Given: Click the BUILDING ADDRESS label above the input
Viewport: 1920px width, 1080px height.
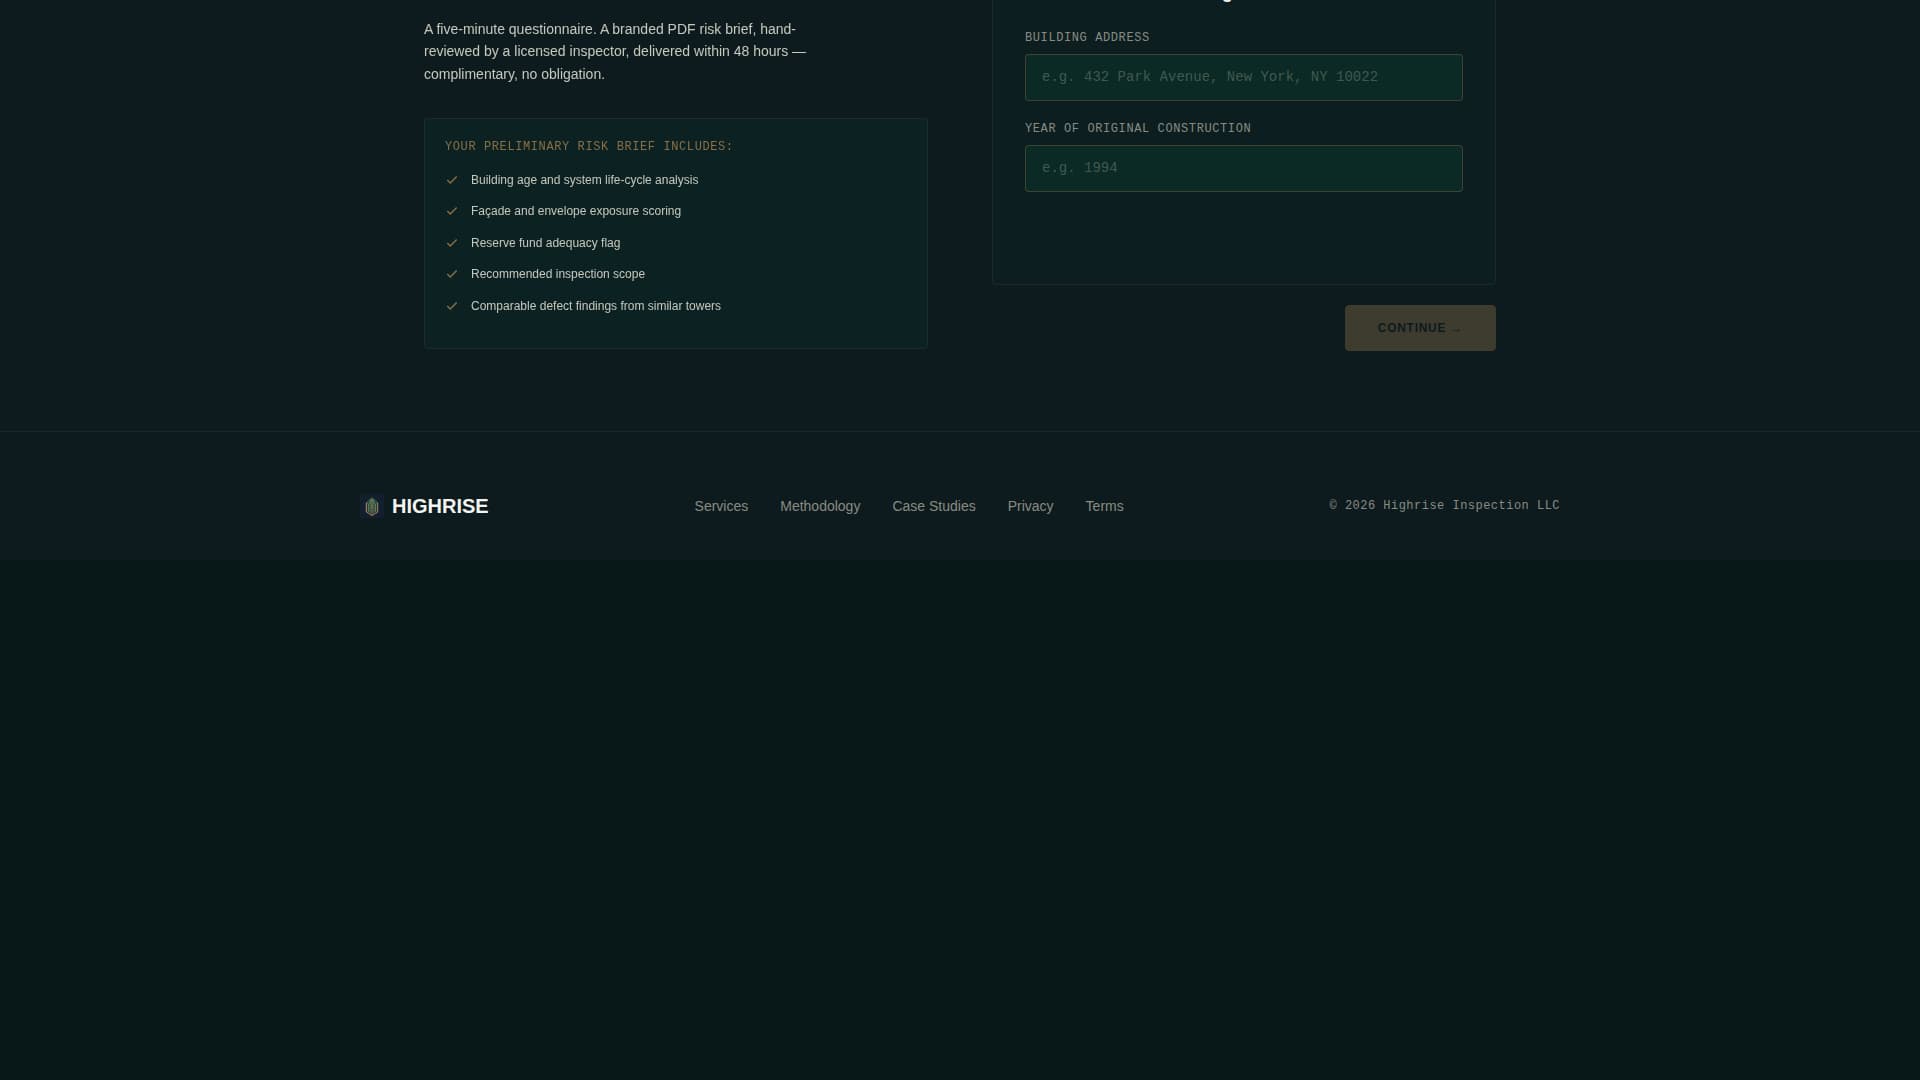Looking at the screenshot, I should [x=1087, y=37].
